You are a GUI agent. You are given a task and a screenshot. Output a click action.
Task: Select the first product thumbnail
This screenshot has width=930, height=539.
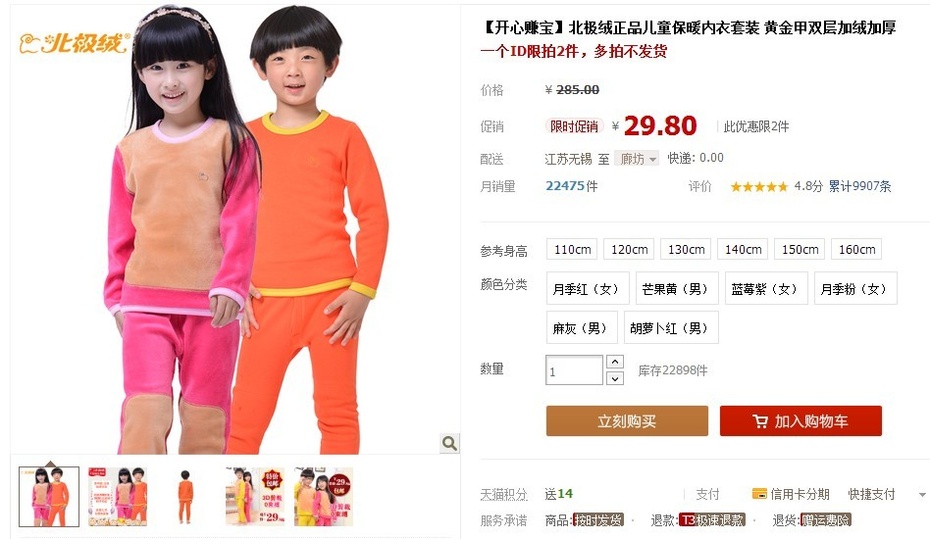49,496
